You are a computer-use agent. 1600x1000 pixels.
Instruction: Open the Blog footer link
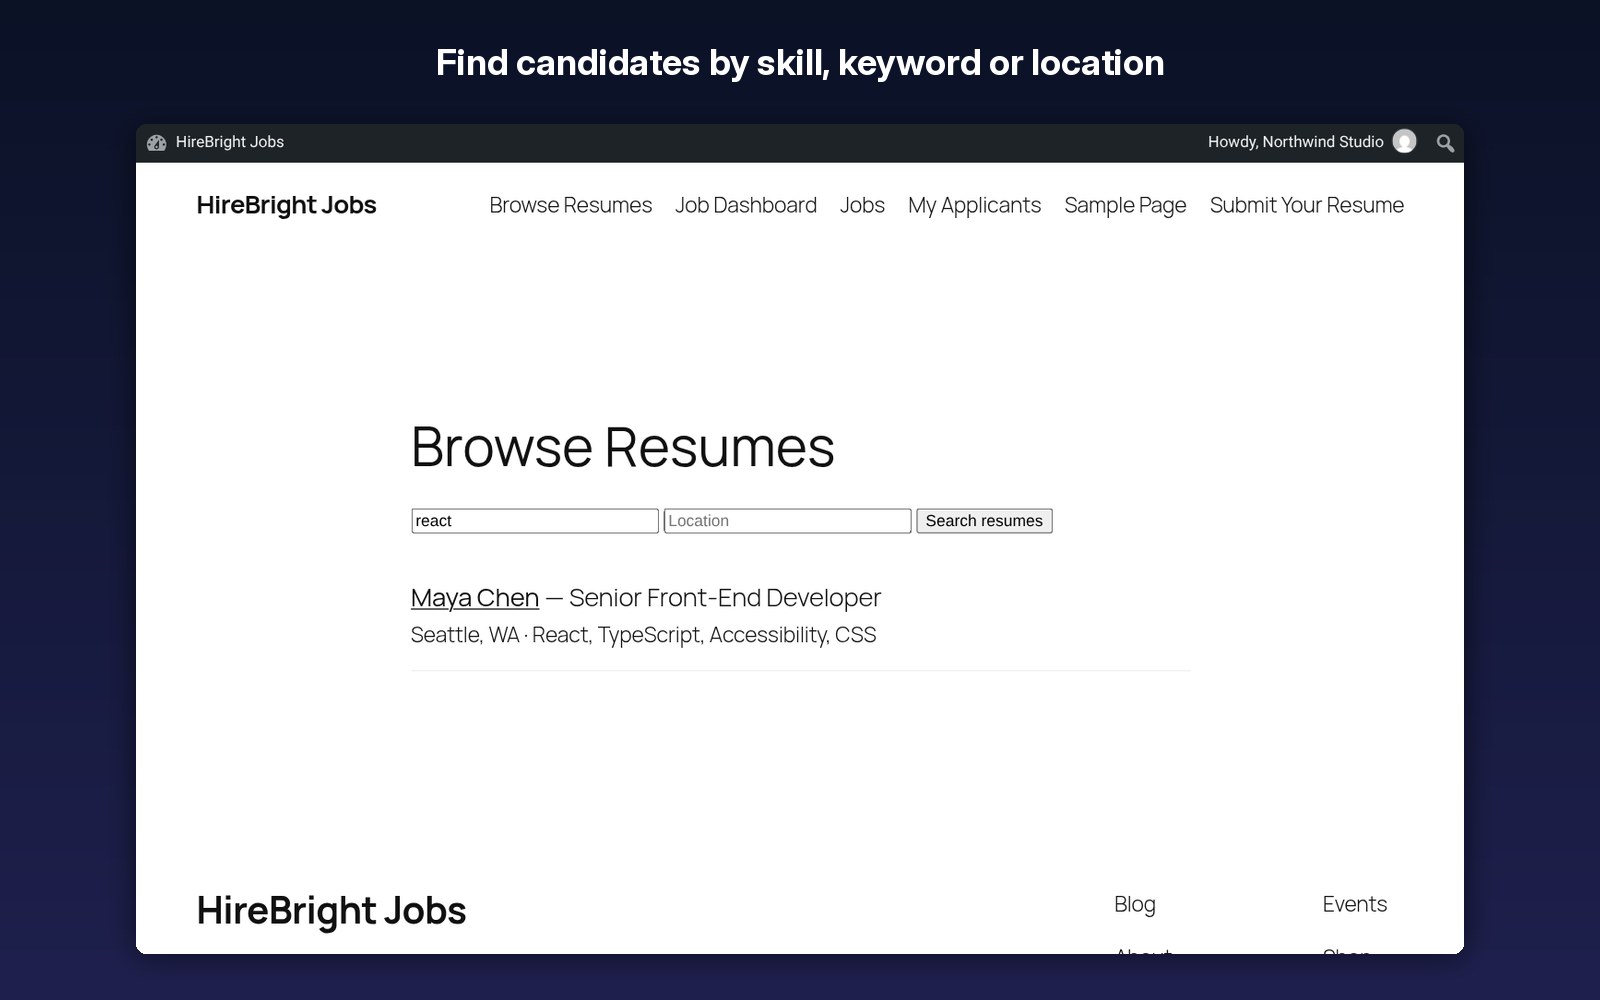[1135, 904]
